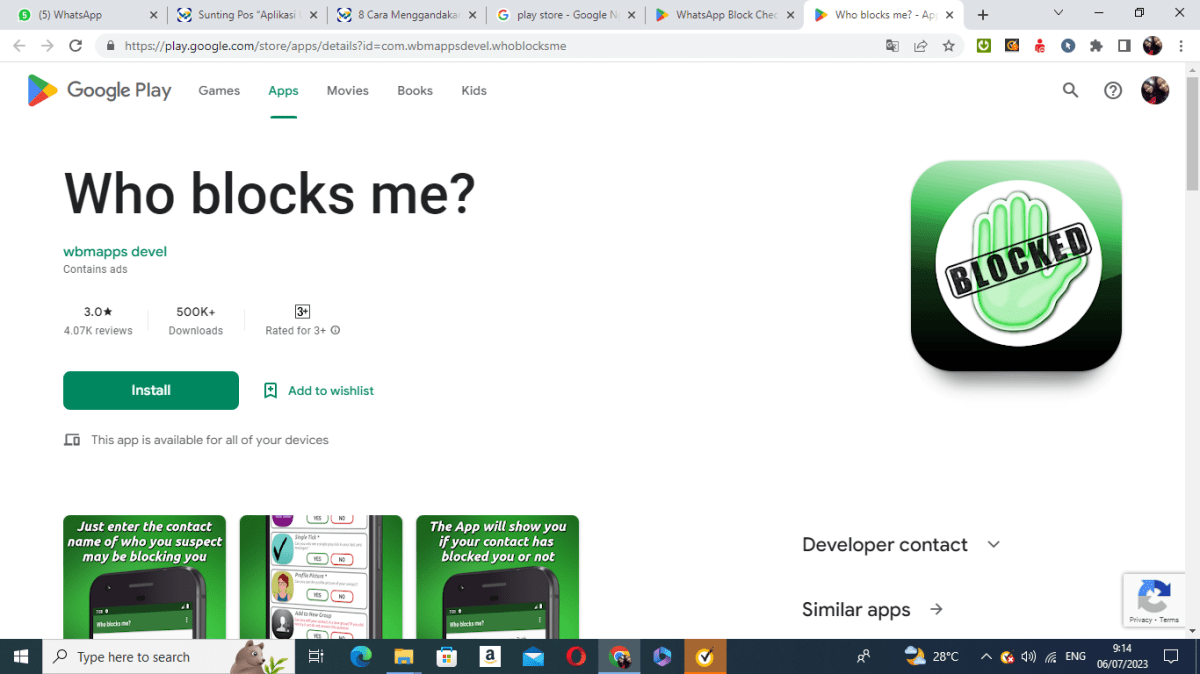The height and width of the screenshot is (674, 1200).
Task: Open the taskbar clock and date
Action: coord(1122,657)
